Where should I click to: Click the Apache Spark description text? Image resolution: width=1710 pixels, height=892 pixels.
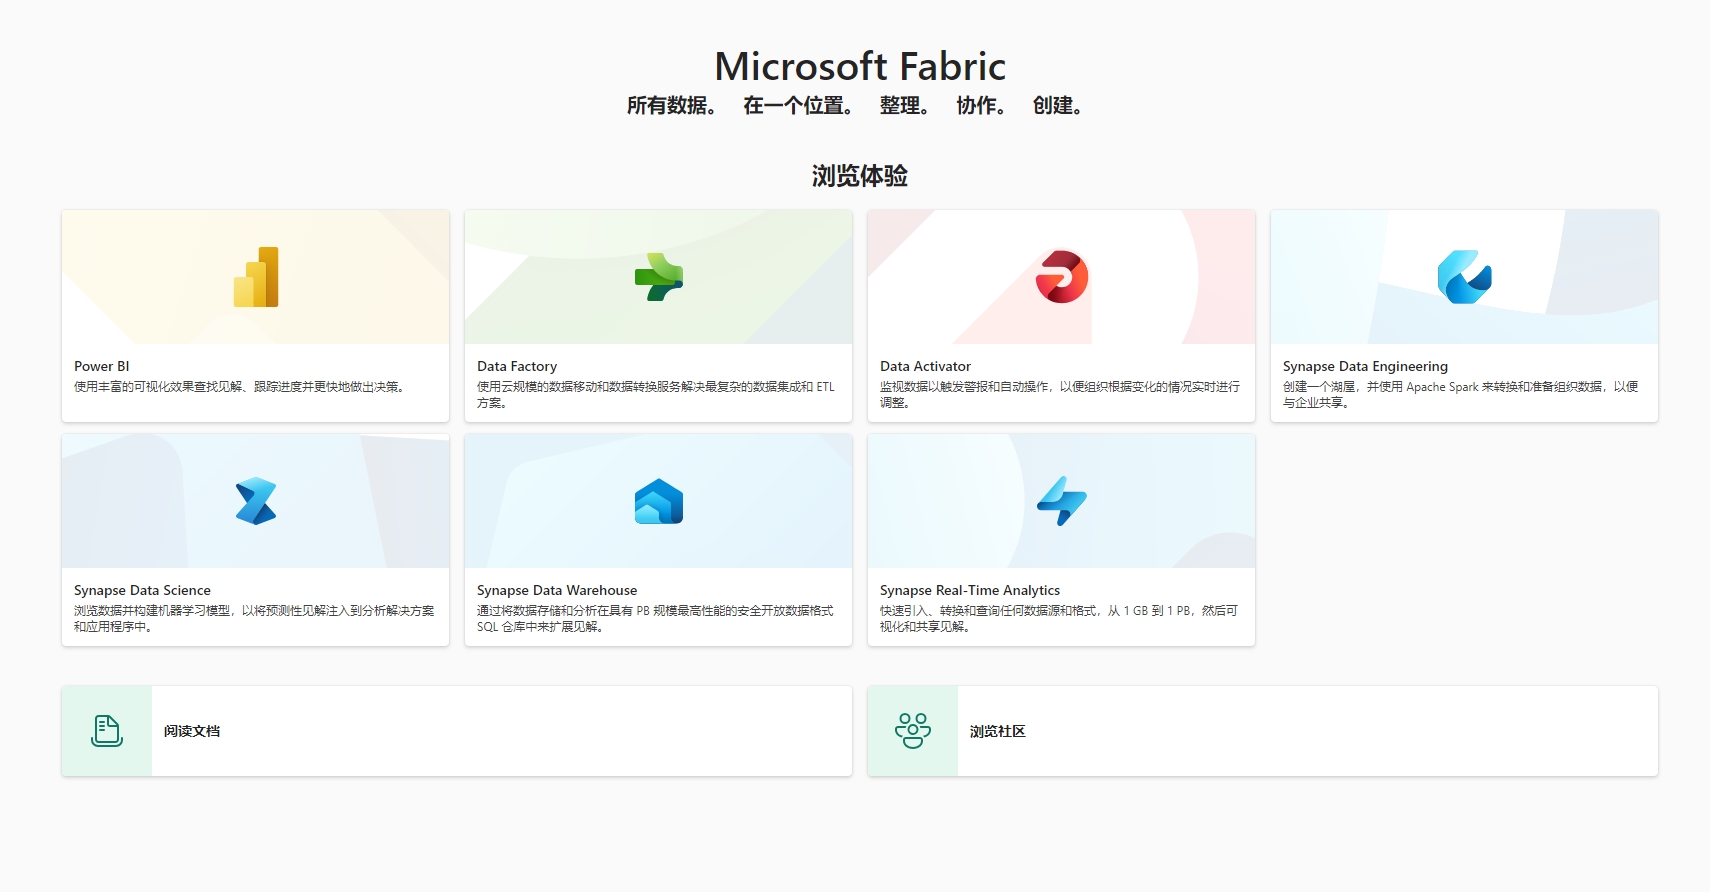[1461, 395]
